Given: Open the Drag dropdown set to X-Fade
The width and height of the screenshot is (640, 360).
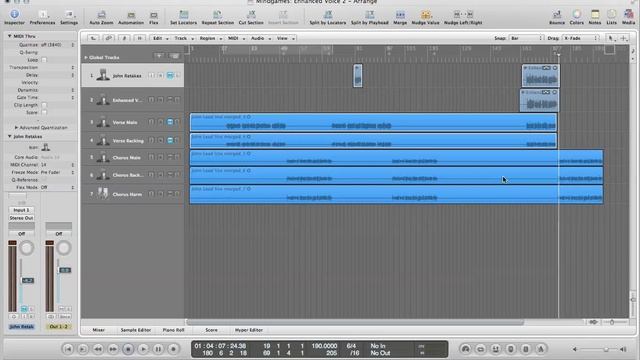Looking at the screenshot, I should [x=581, y=38].
